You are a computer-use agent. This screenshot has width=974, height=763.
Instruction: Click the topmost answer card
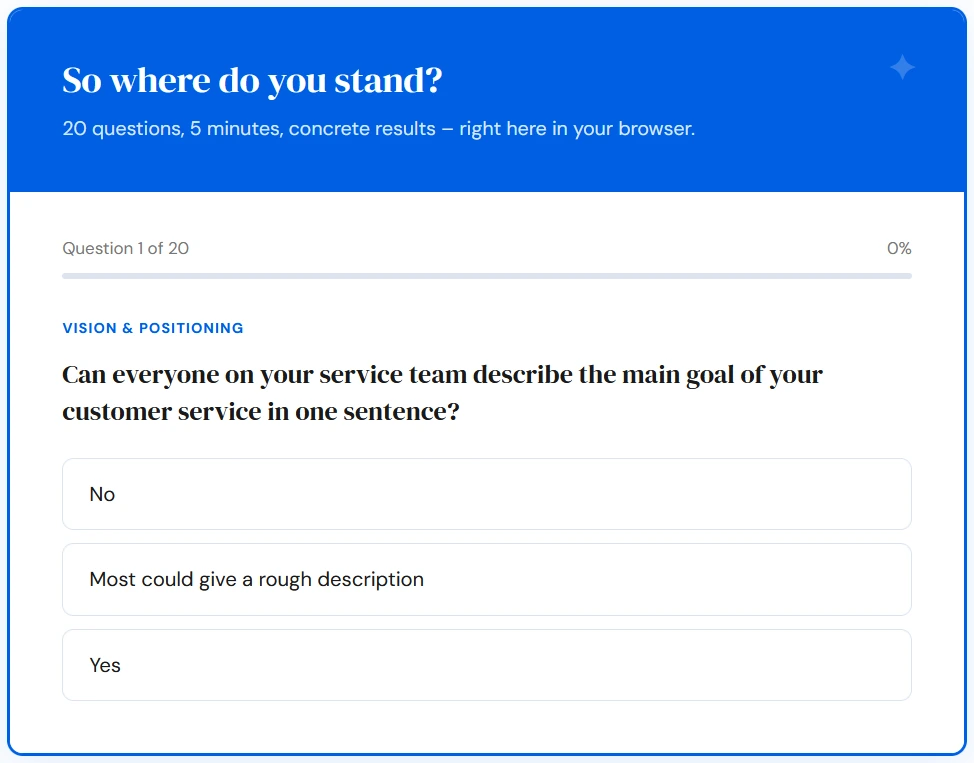click(486, 494)
